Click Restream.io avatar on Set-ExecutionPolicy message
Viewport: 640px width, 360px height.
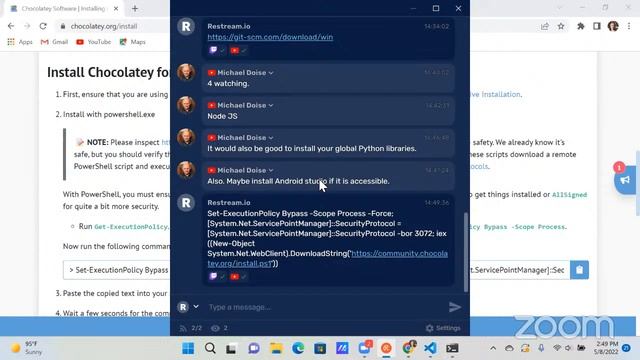pyautogui.click(x=186, y=203)
